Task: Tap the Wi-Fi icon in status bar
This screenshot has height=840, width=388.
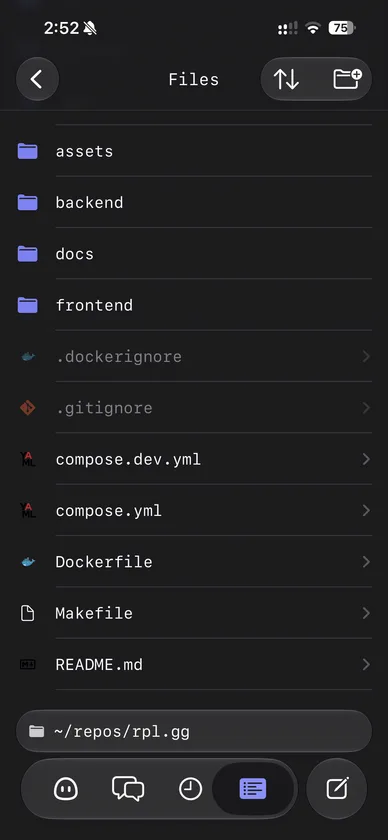Action: pos(312,28)
